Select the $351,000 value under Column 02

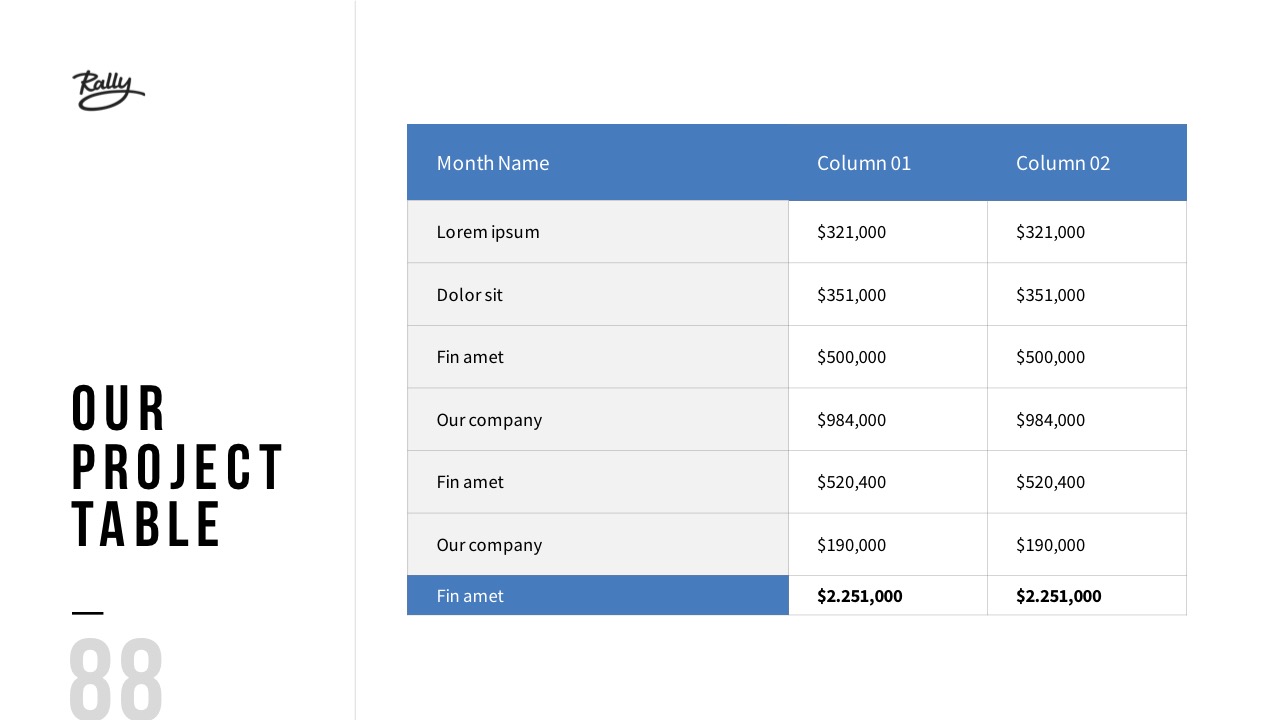[x=1050, y=295]
